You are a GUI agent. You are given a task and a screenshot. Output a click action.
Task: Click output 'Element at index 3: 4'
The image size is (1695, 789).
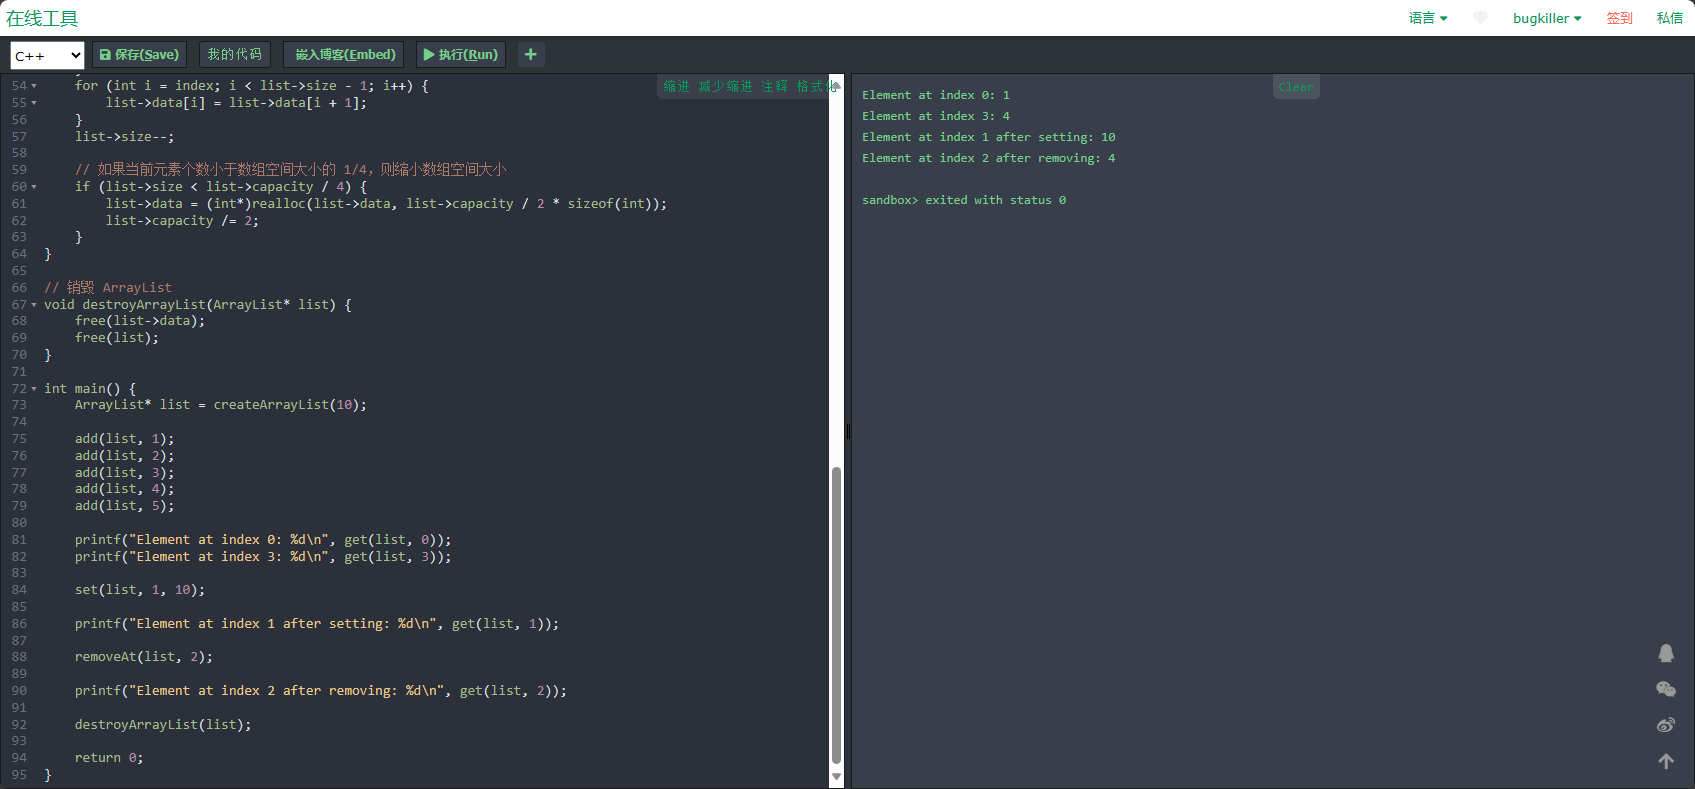point(936,116)
